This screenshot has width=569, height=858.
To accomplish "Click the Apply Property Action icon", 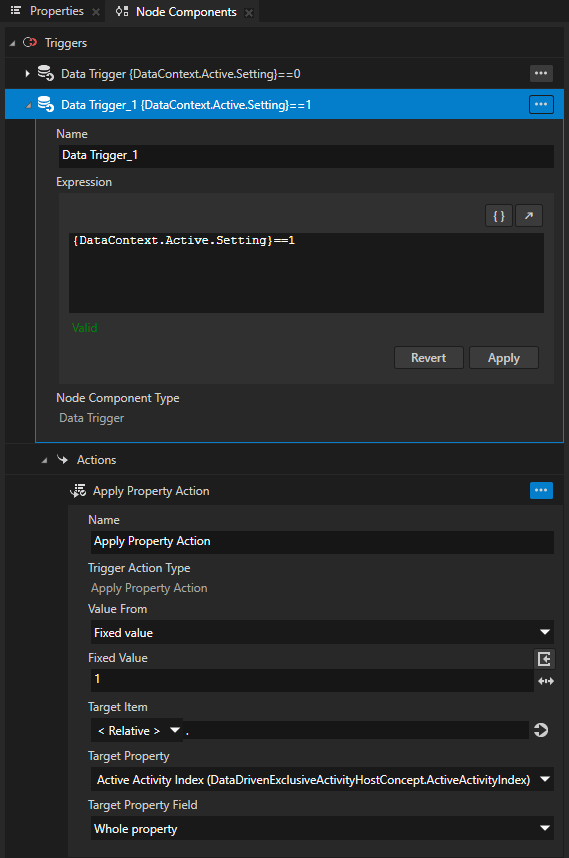I will tap(78, 491).
